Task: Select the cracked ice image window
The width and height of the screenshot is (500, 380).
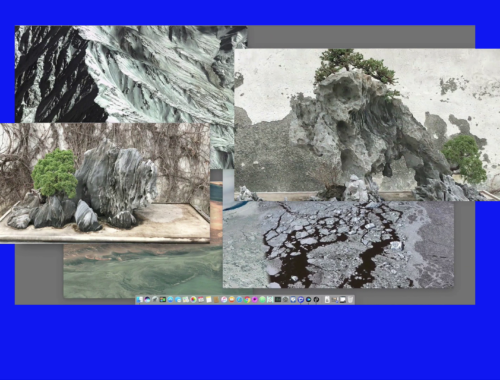Action: (338, 245)
